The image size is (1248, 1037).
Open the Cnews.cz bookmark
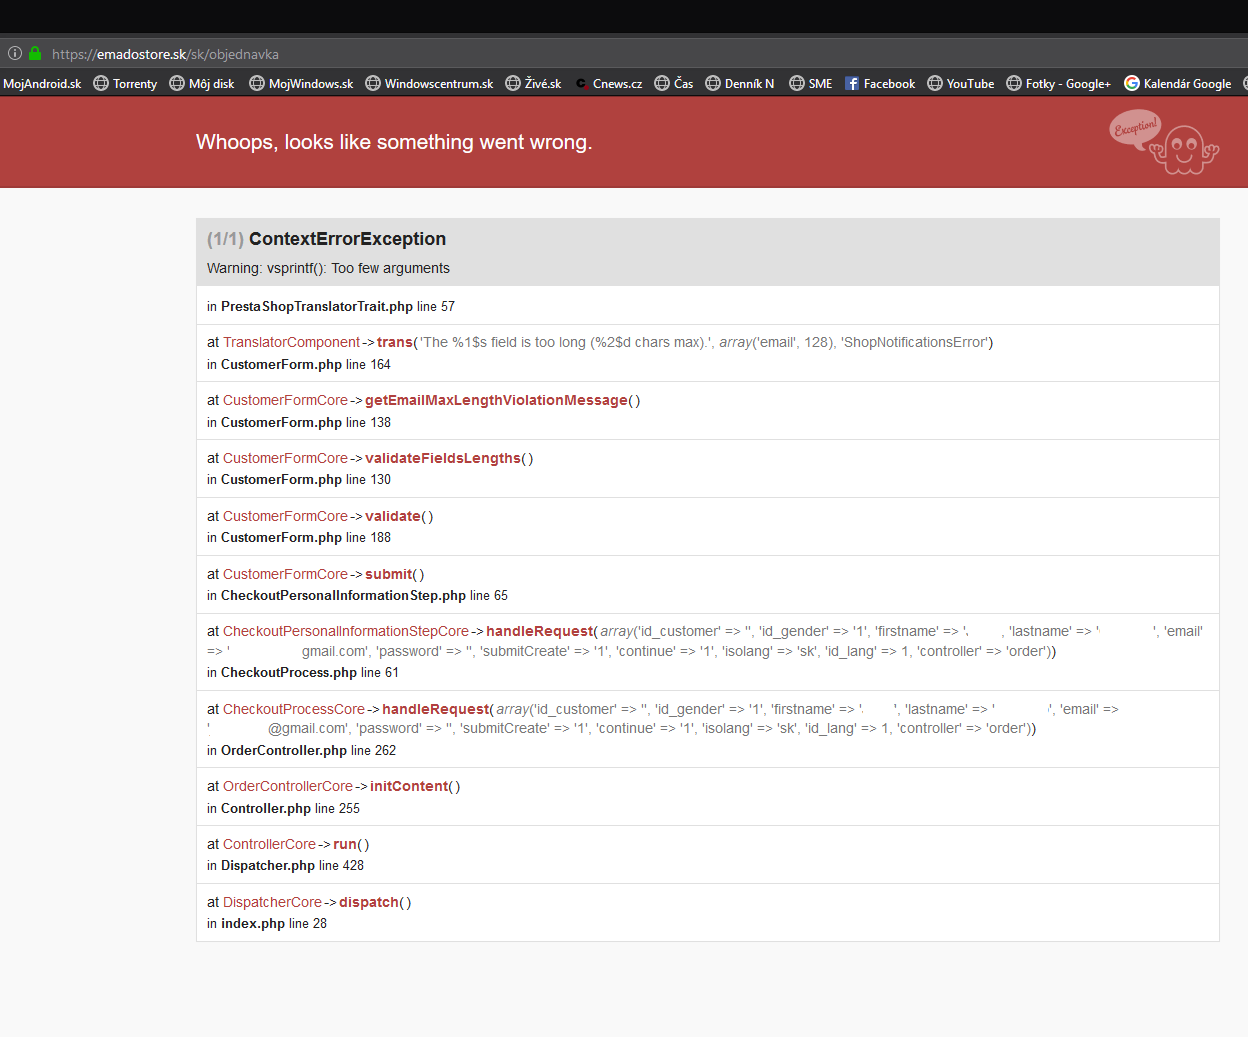[608, 84]
